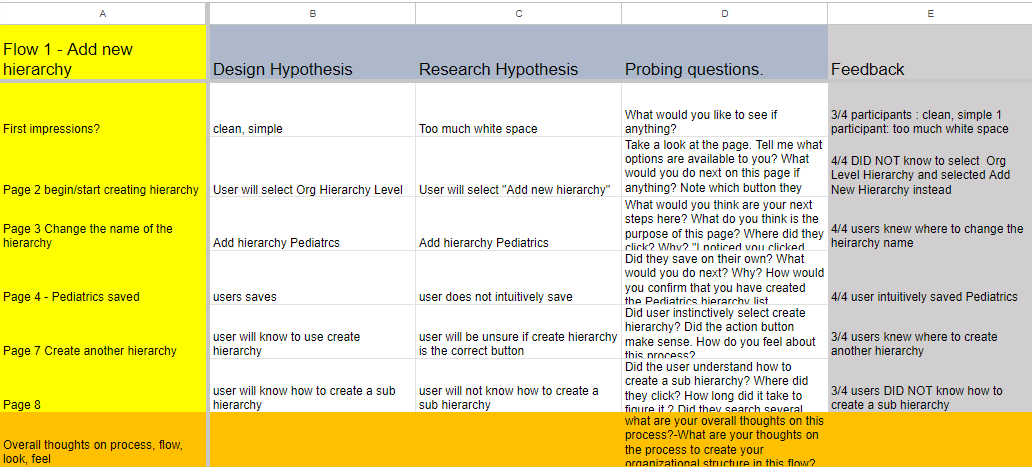Select column A header

coord(103,13)
